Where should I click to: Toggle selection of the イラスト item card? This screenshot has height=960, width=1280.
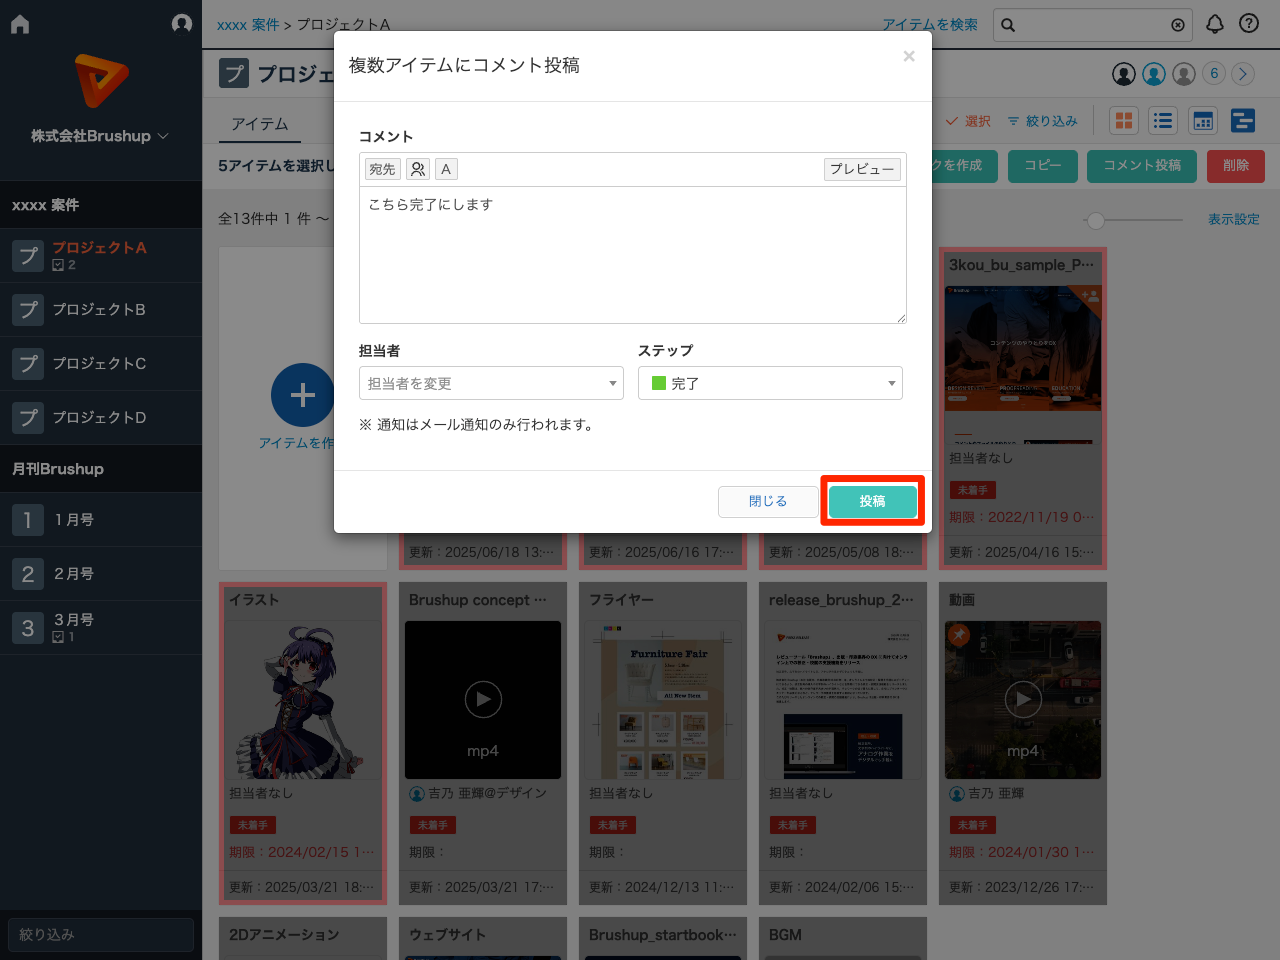click(302, 742)
